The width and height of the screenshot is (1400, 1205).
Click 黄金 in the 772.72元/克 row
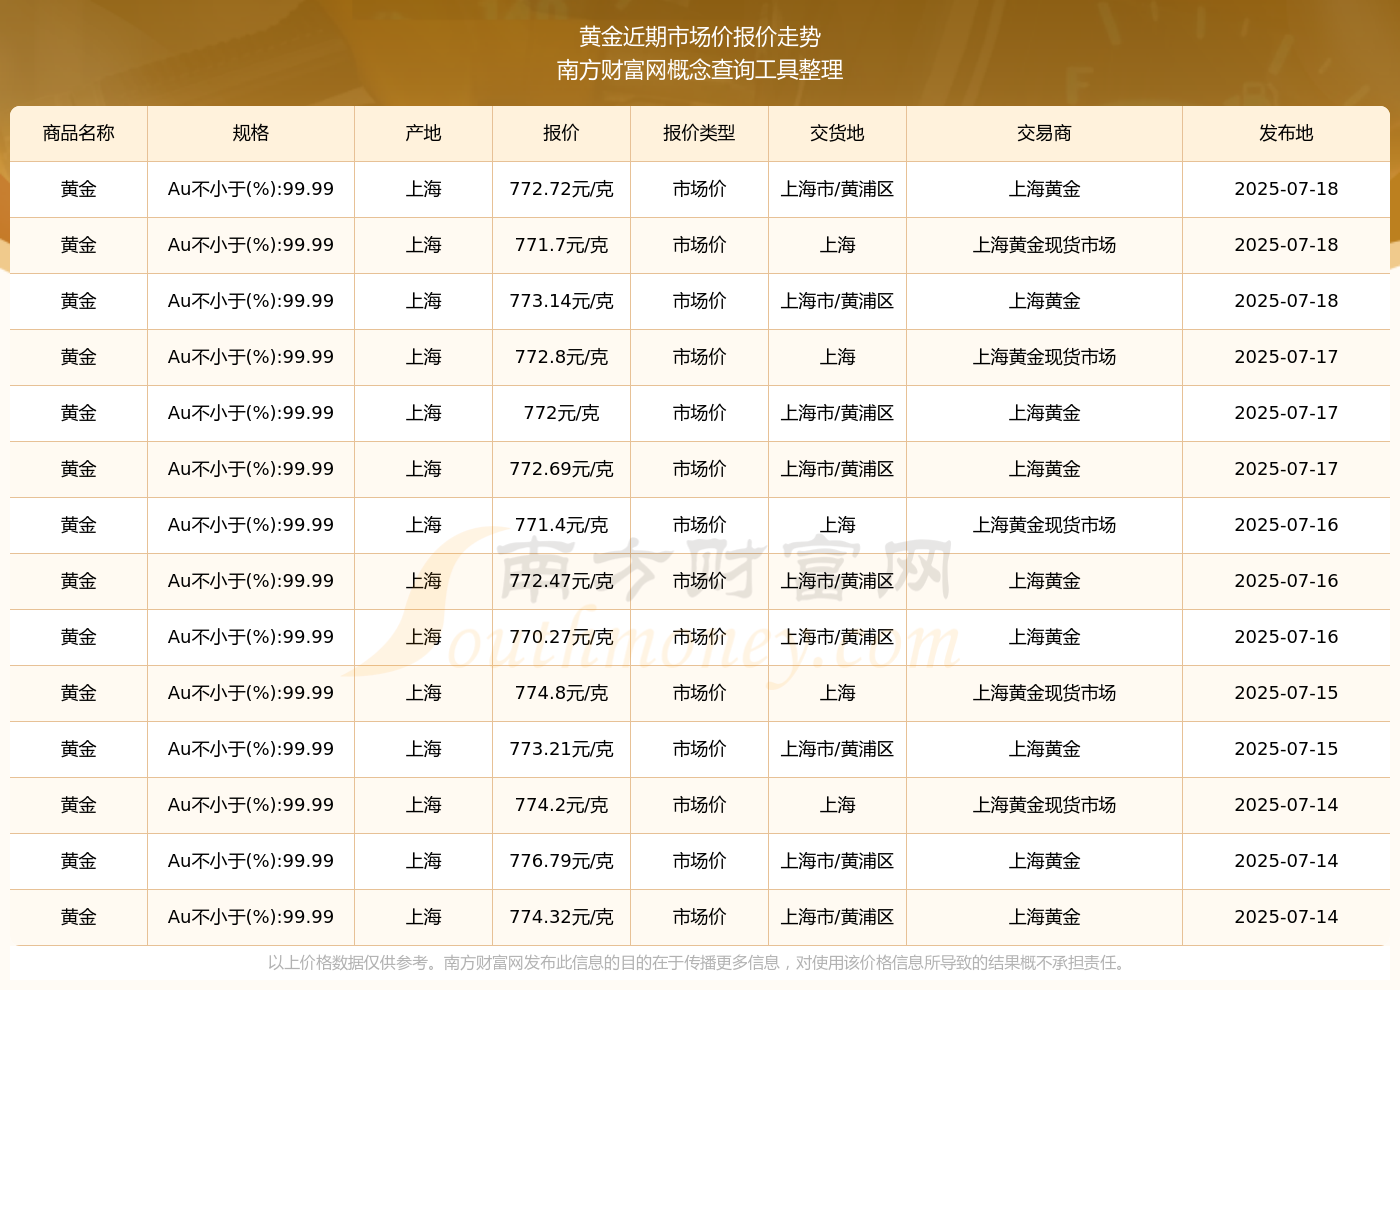click(x=79, y=189)
